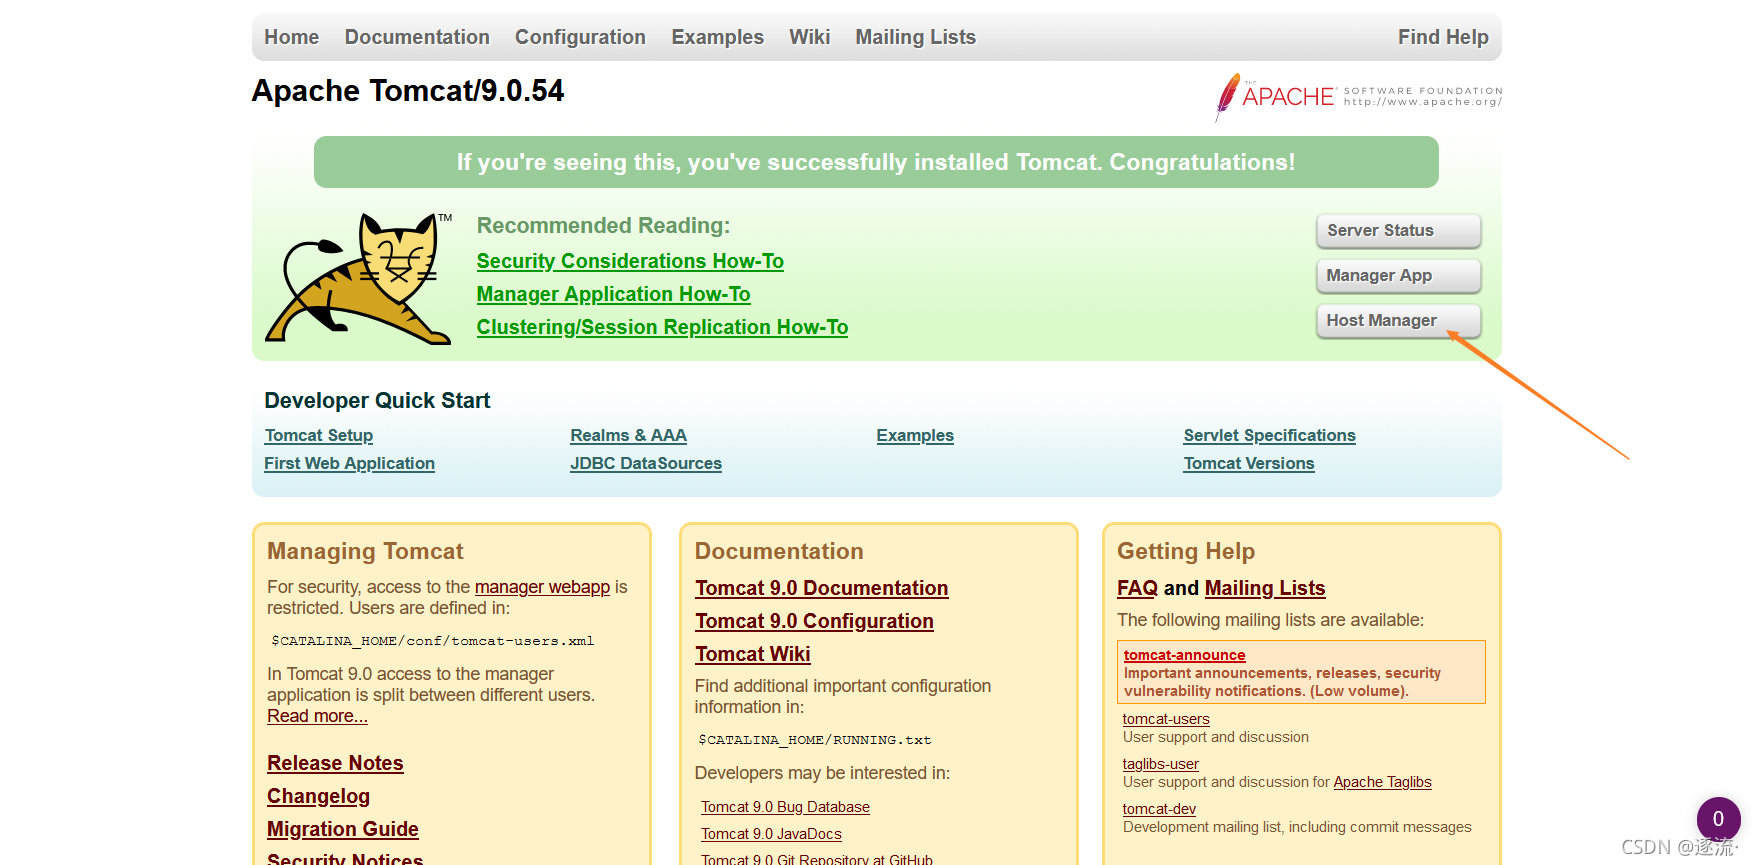1753x865 pixels.
Task: Open the JDBC DataSources link
Action: [x=646, y=464]
